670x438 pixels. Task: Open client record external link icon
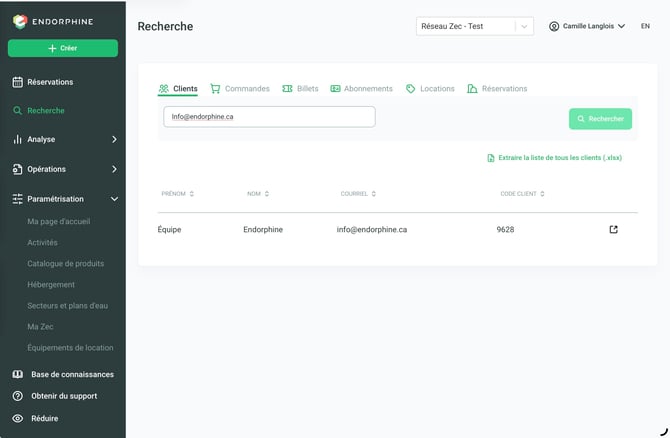[x=613, y=229]
